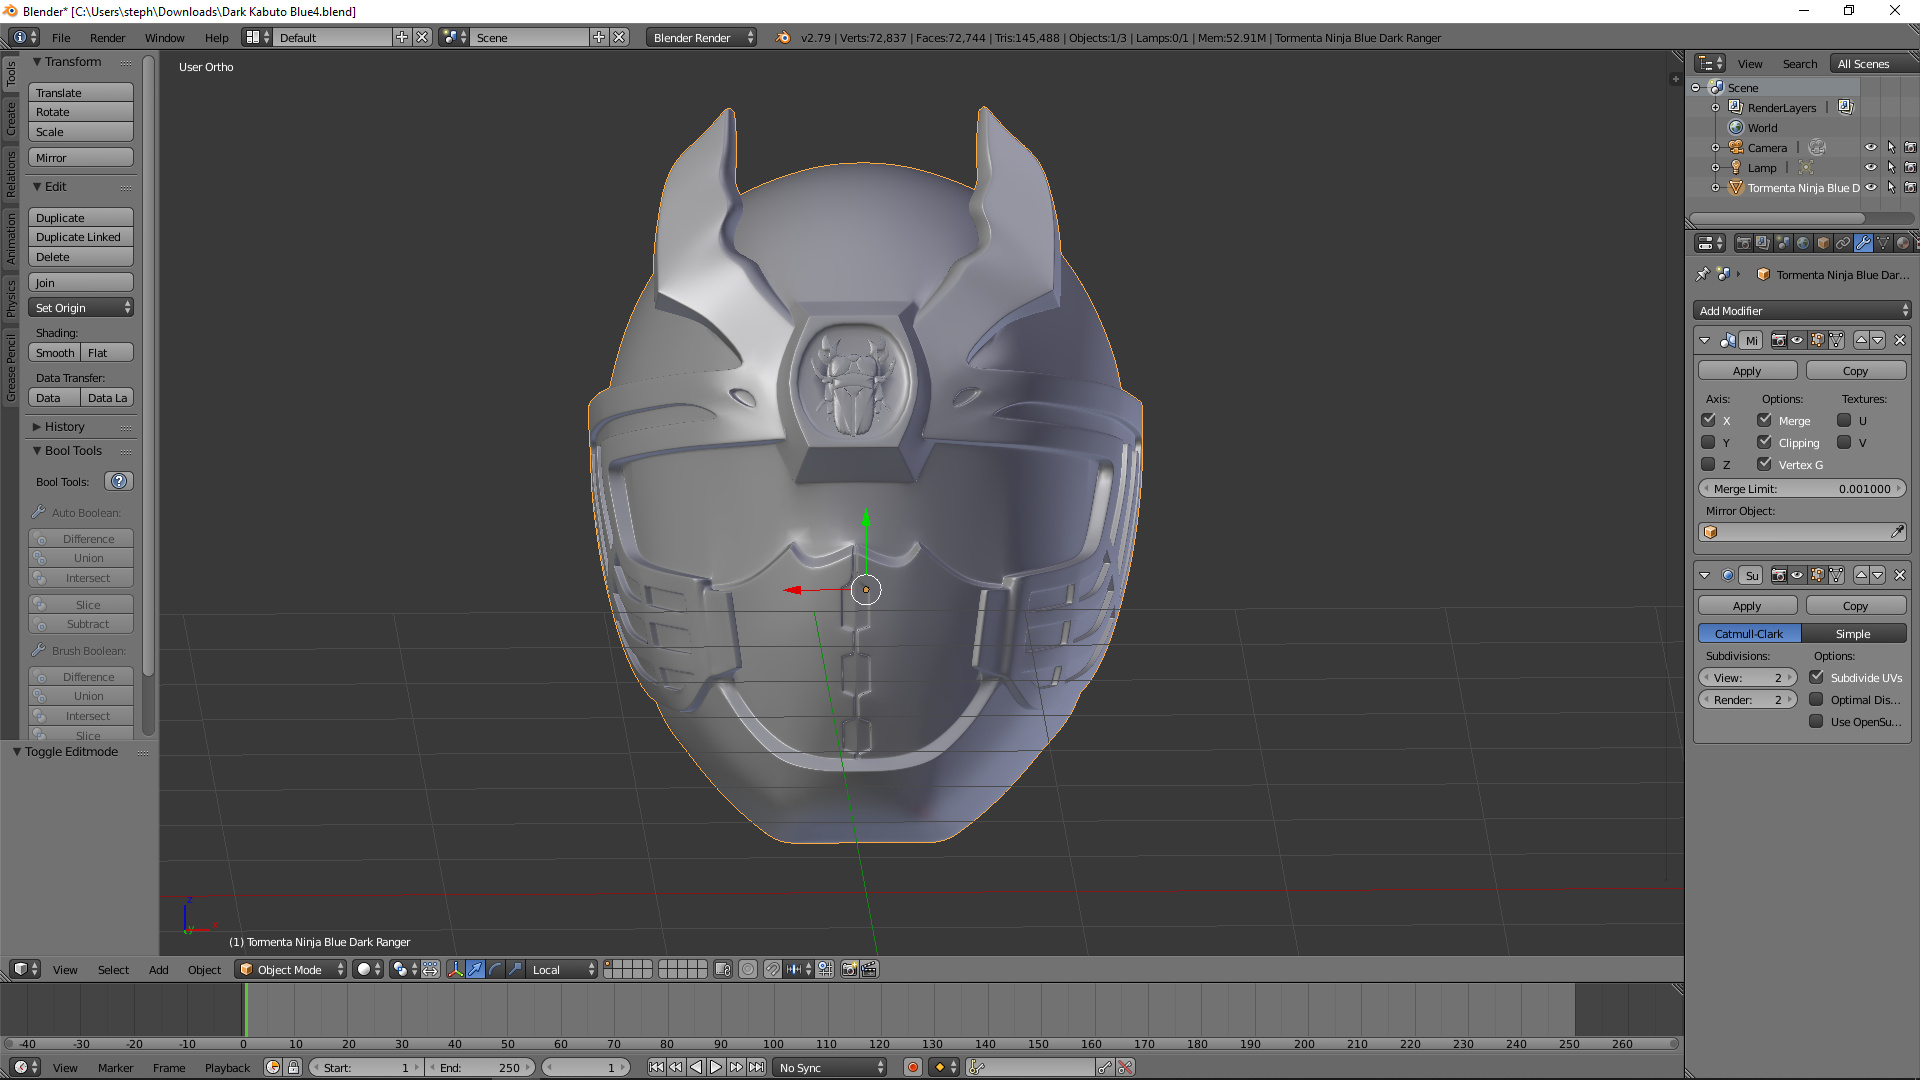Uncheck the Merge option in Mirror modifier
This screenshot has height=1080, width=1920.
[x=1764, y=420]
